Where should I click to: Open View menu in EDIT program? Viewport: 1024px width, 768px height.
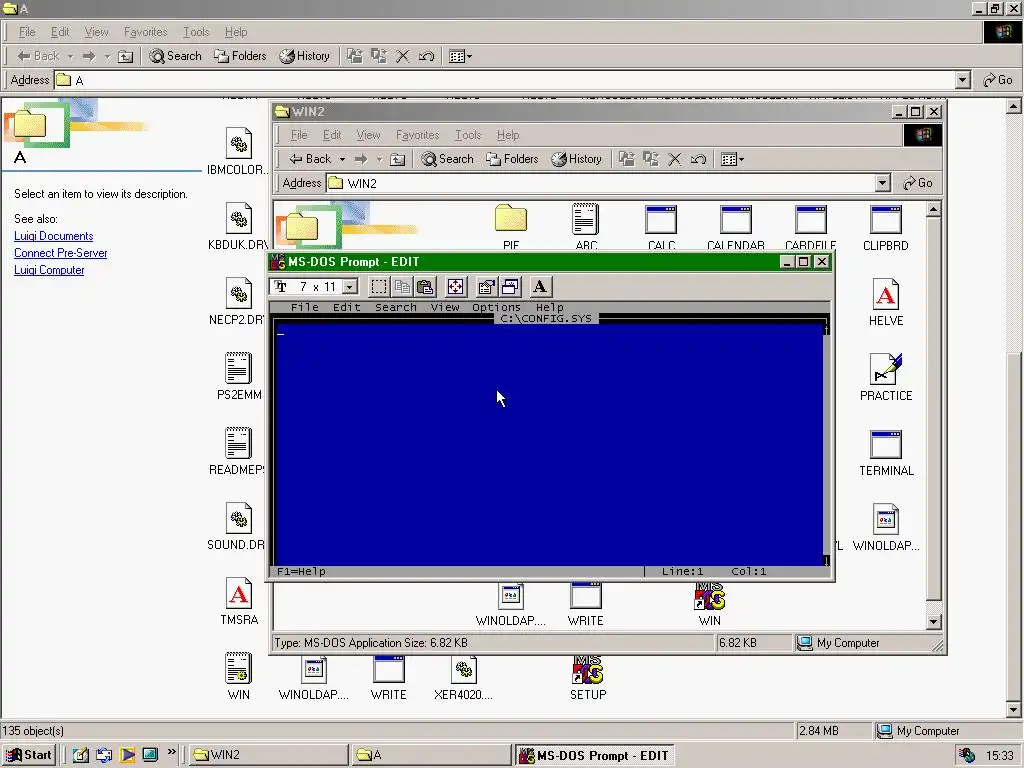click(x=445, y=307)
